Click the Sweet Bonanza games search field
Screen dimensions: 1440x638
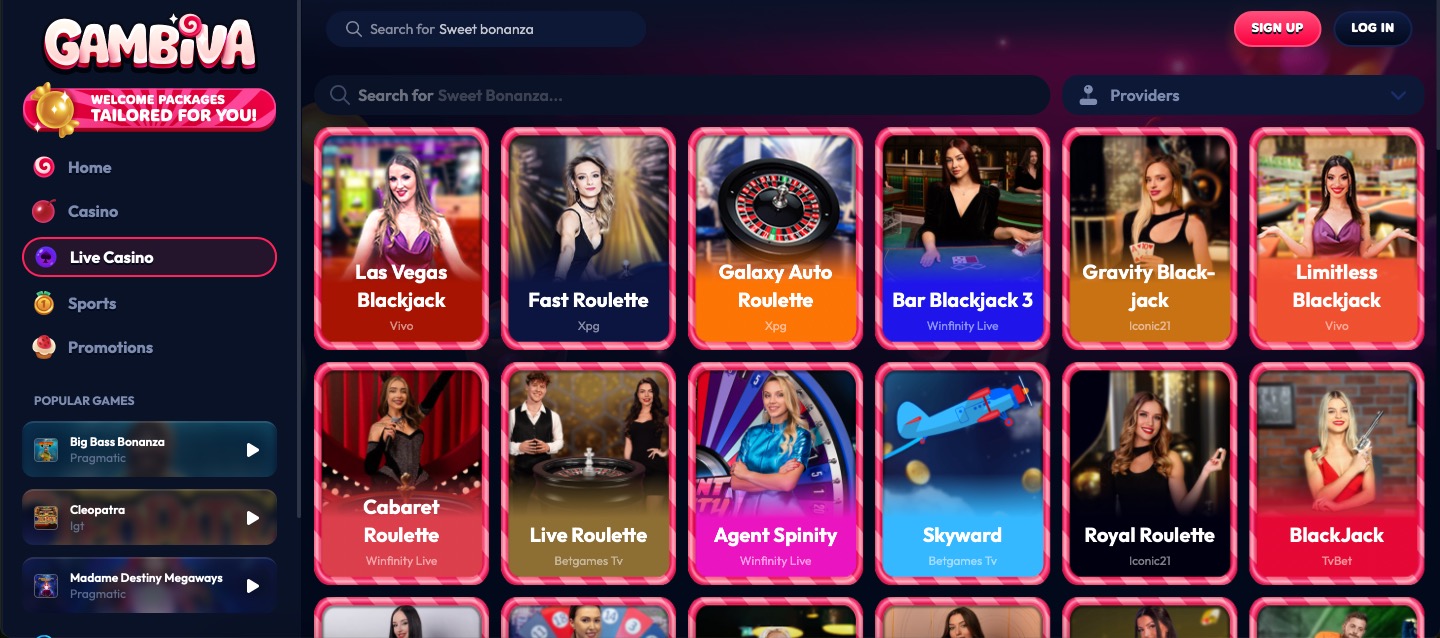tap(683, 95)
